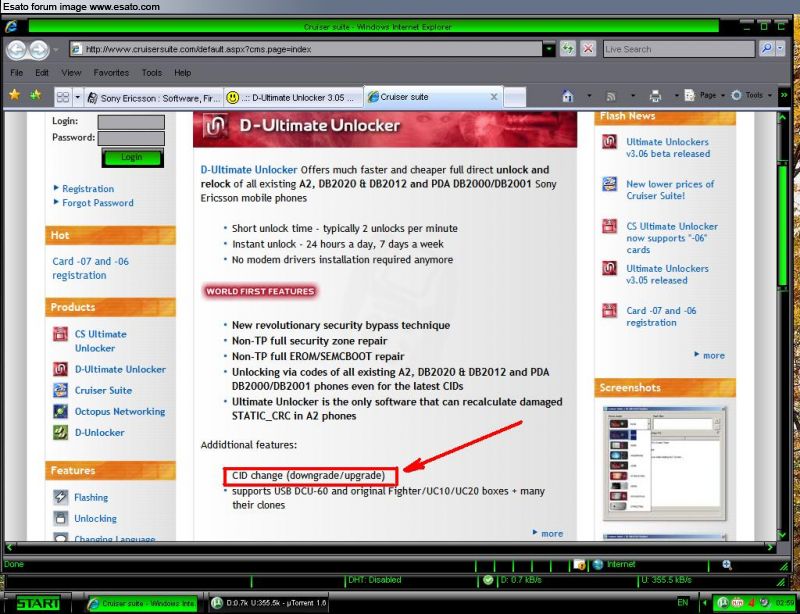Open the search provider dropdown arrow
Image resolution: width=800 pixels, height=614 pixels.
pos(781,49)
